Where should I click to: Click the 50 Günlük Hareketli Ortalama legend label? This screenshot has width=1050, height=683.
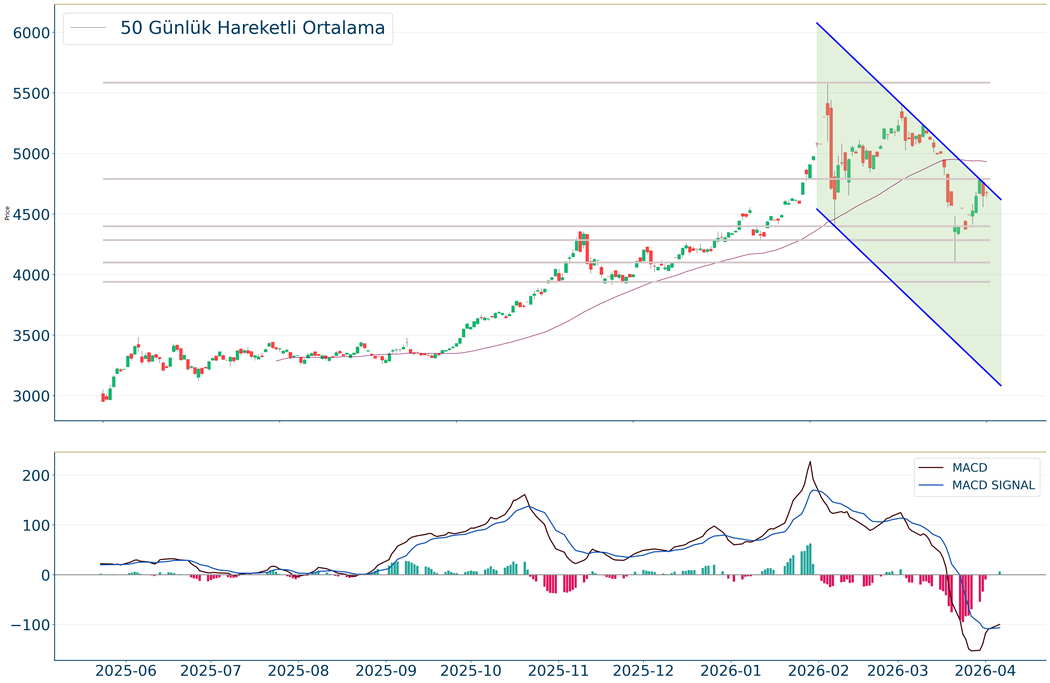pos(252,28)
